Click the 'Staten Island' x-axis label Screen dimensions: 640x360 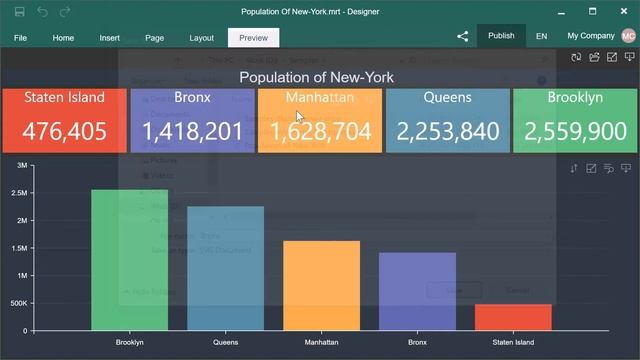coord(513,342)
